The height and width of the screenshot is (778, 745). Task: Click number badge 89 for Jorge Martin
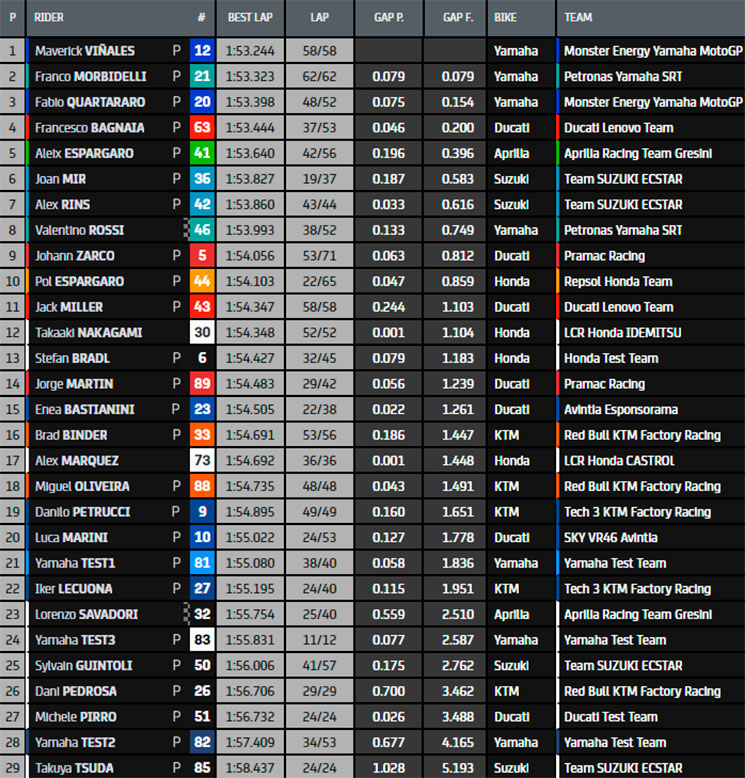pos(202,384)
